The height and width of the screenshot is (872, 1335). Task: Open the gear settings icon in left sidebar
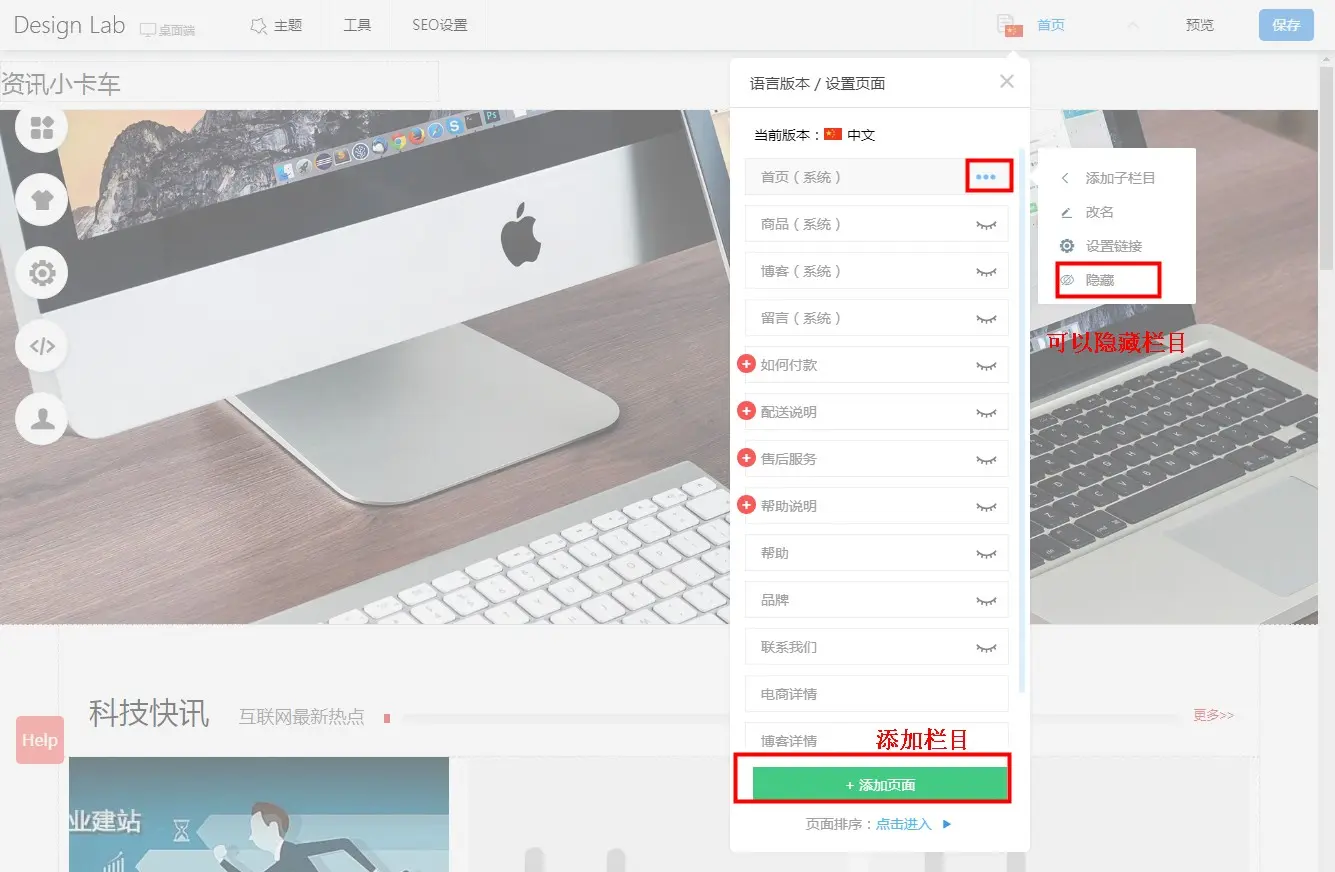point(42,273)
